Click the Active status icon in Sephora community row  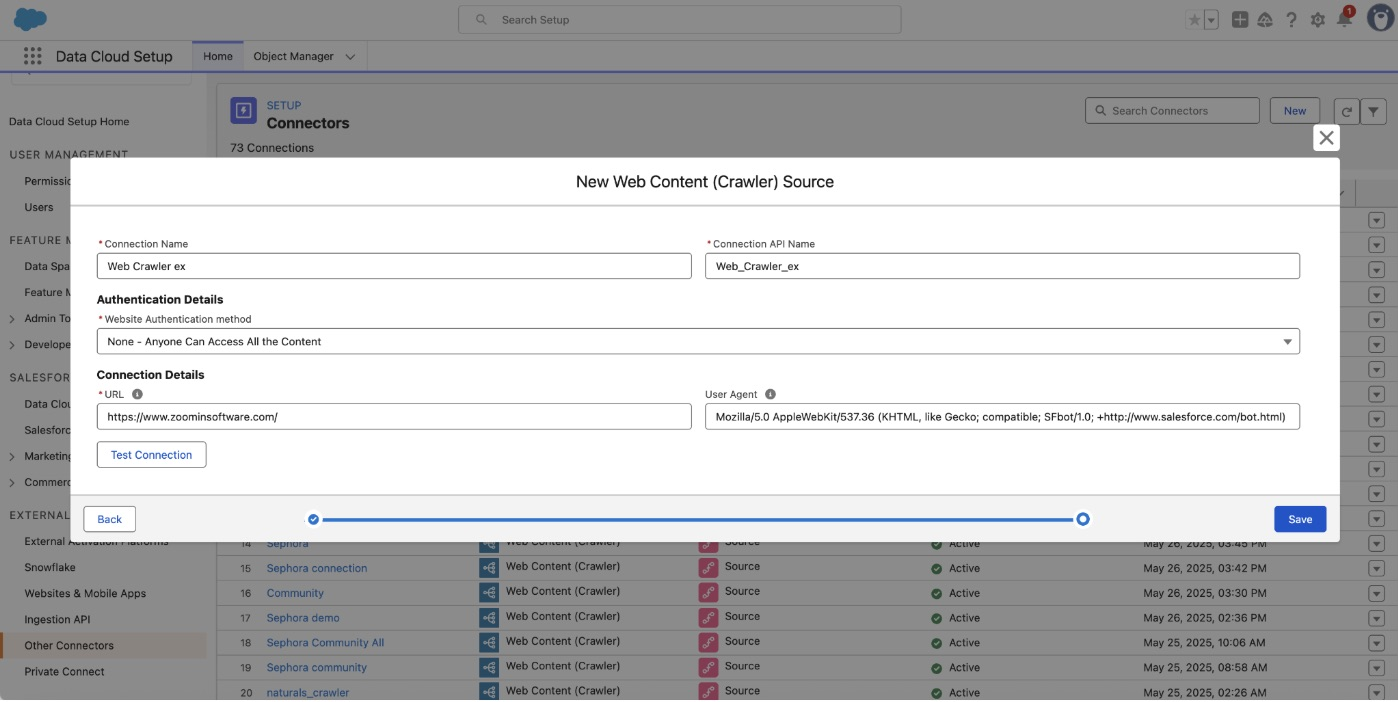click(x=937, y=668)
